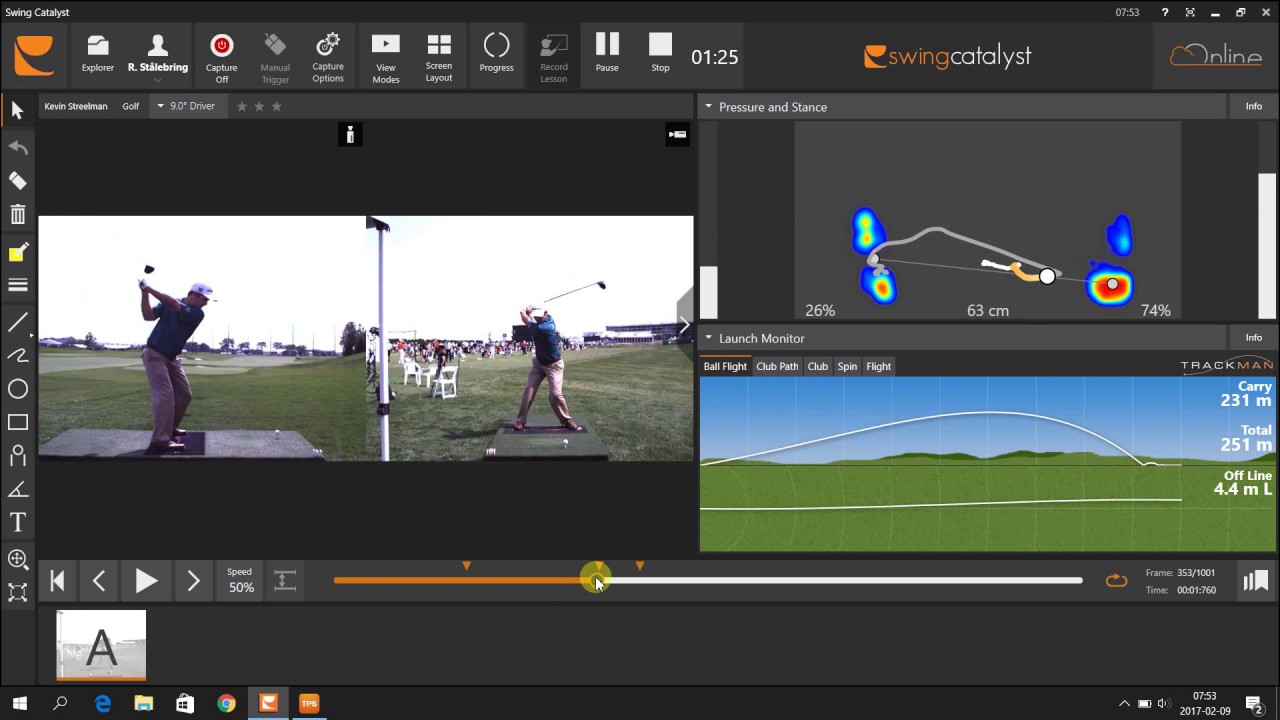
Task: Open Screen Layout options
Action: pyautogui.click(x=439, y=56)
